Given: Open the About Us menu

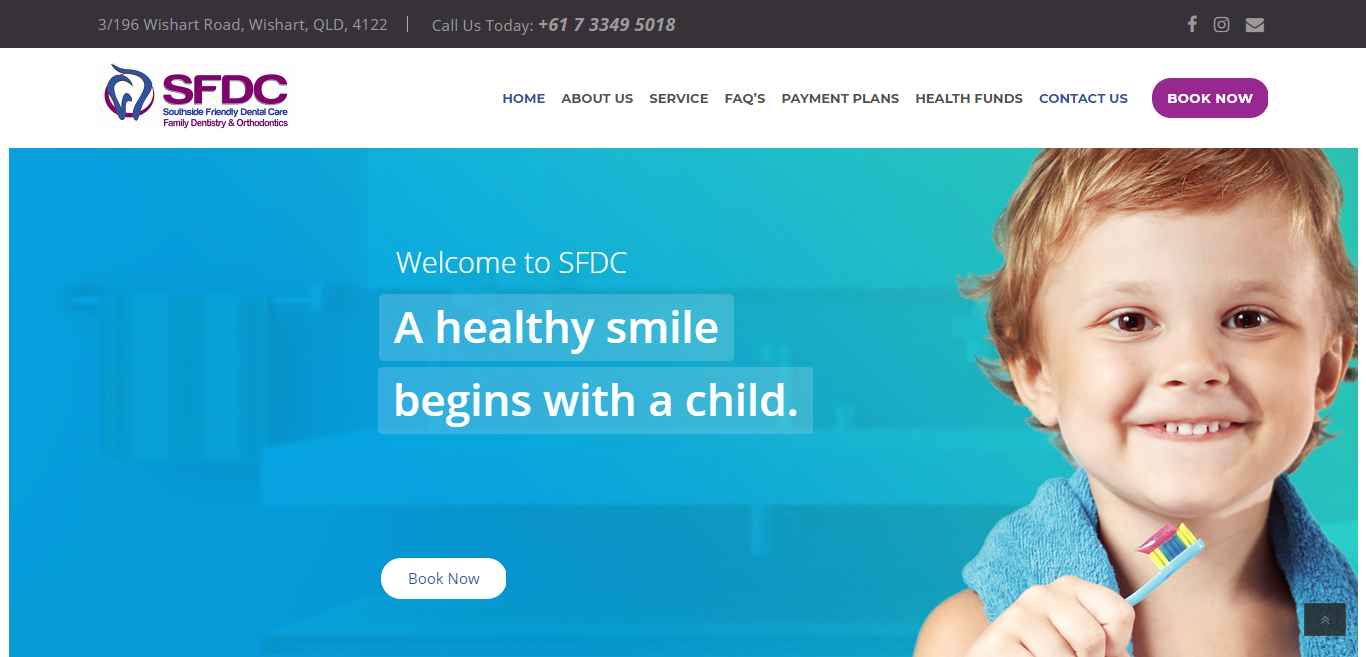Looking at the screenshot, I should (597, 98).
